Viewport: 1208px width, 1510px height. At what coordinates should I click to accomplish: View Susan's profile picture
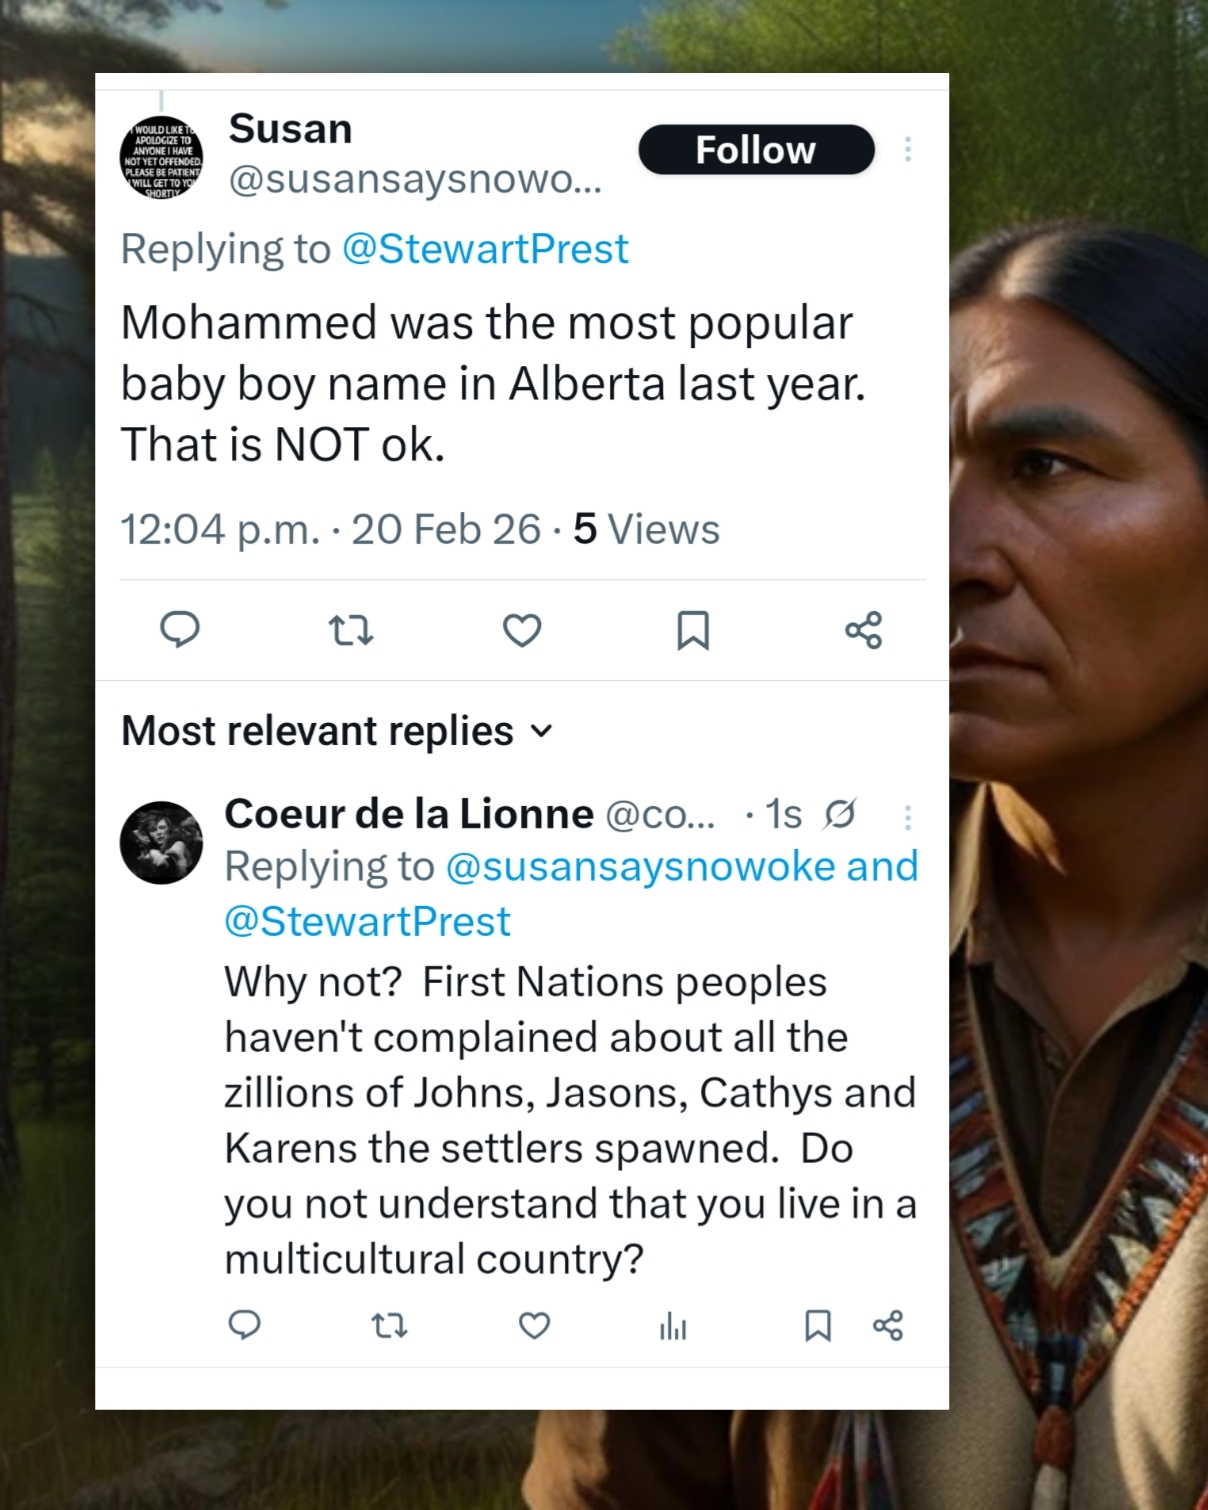point(162,157)
